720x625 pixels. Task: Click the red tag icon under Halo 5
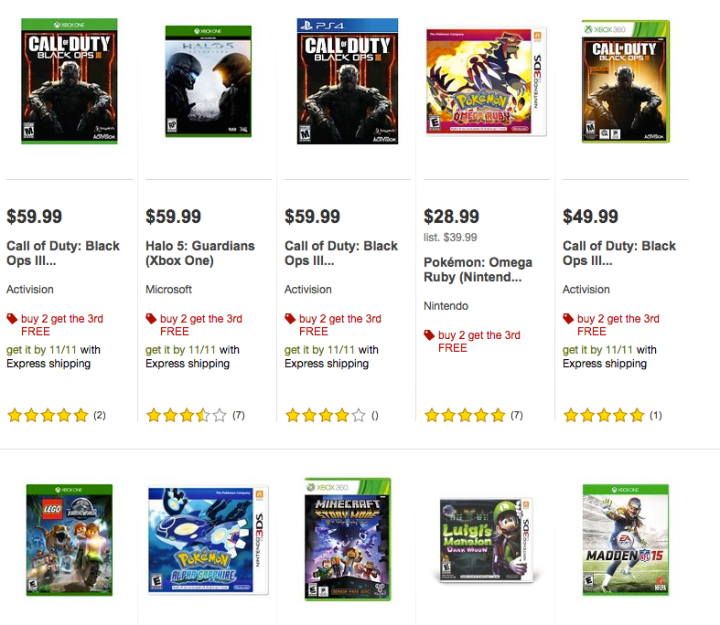click(151, 318)
